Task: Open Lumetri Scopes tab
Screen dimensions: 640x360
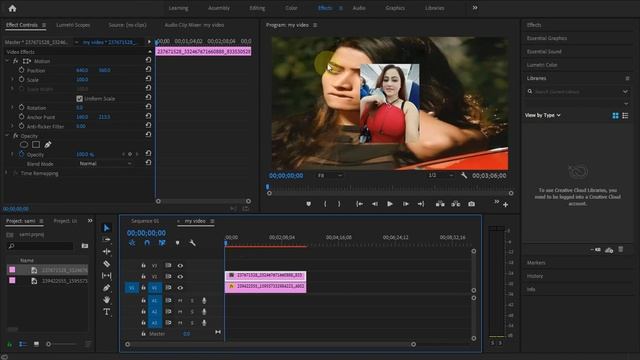Action: (x=73, y=25)
